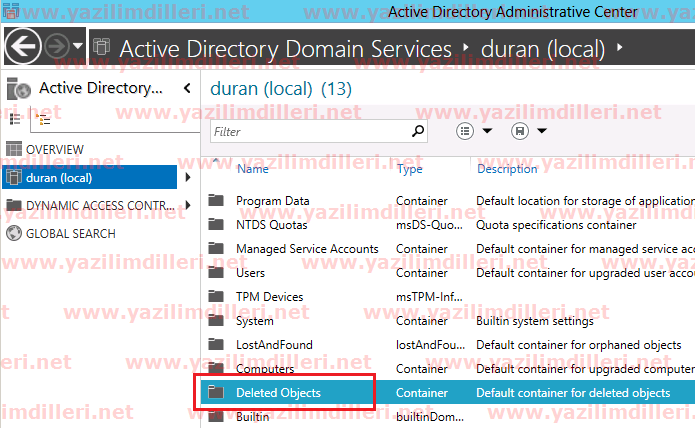Image resolution: width=695 pixels, height=428 pixels.
Task: Switch navigation pane to list view
Action: click(16, 119)
